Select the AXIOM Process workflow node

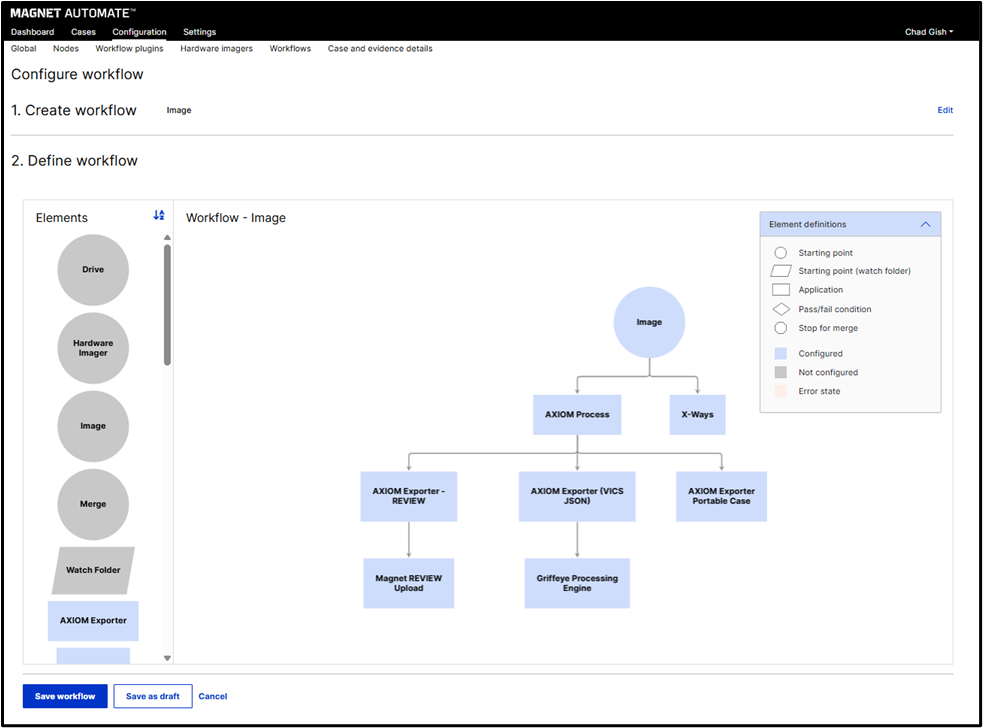pos(577,414)
